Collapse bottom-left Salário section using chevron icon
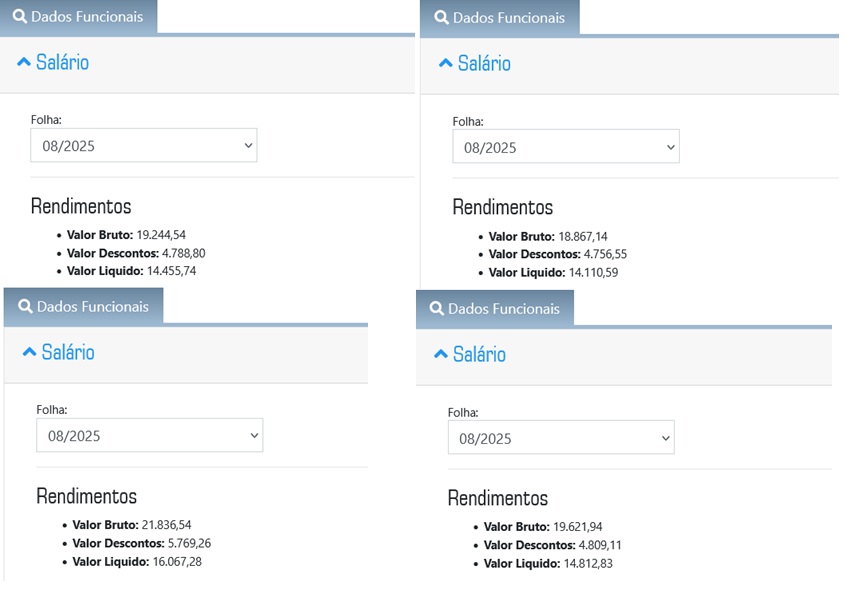Viewport: 854px width, 599px height. pyautogui.click(x=29, y=352)
